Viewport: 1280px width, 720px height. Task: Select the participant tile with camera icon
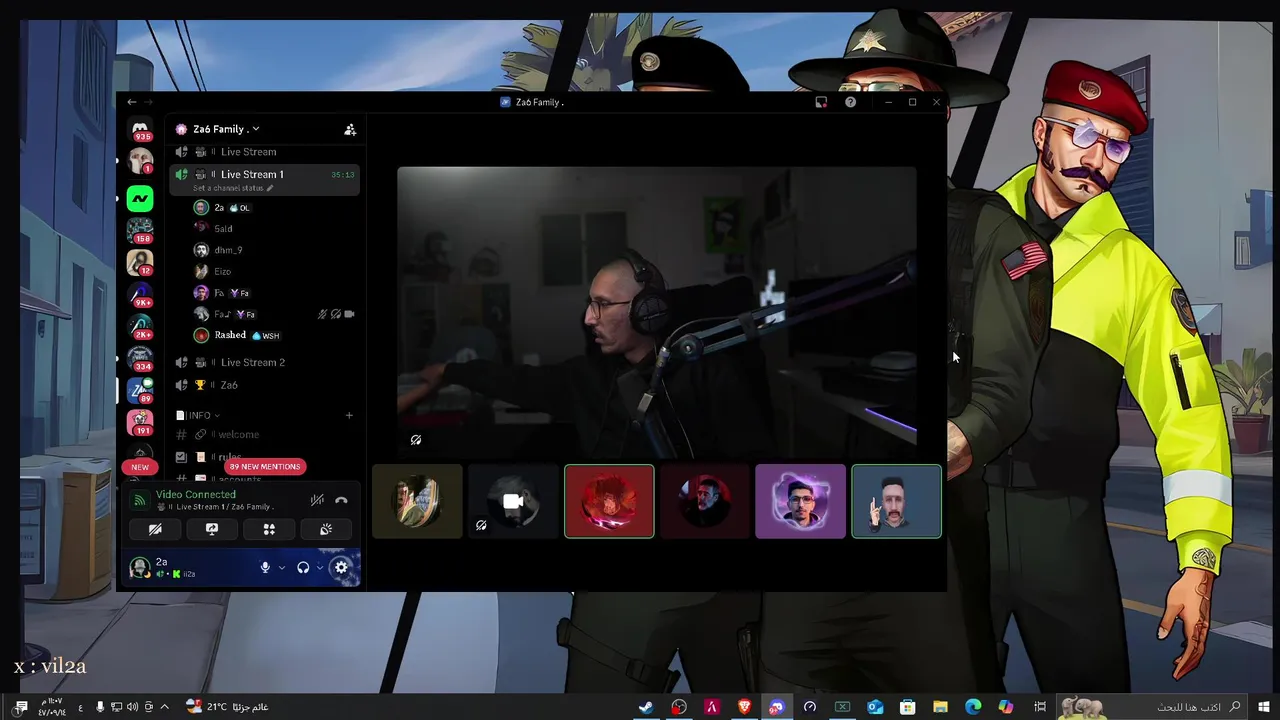point(513,501)
